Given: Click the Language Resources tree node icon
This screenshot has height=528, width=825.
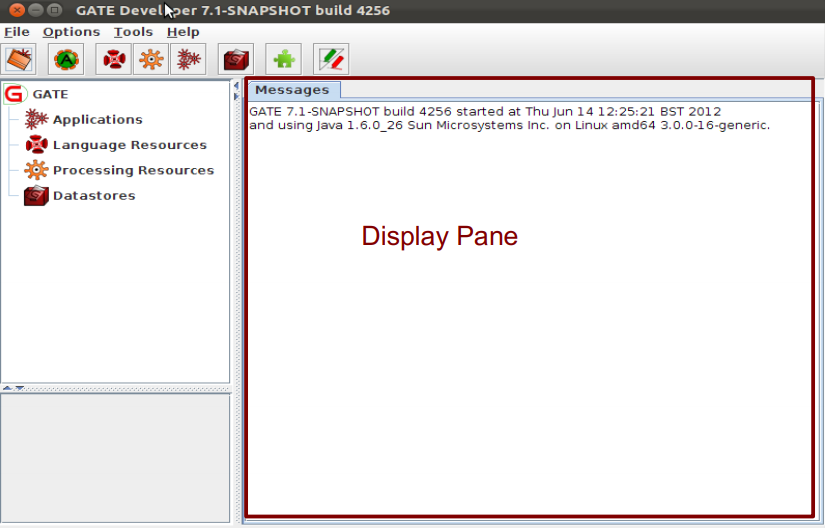Looking at the screenshot, I should (36, 145).
